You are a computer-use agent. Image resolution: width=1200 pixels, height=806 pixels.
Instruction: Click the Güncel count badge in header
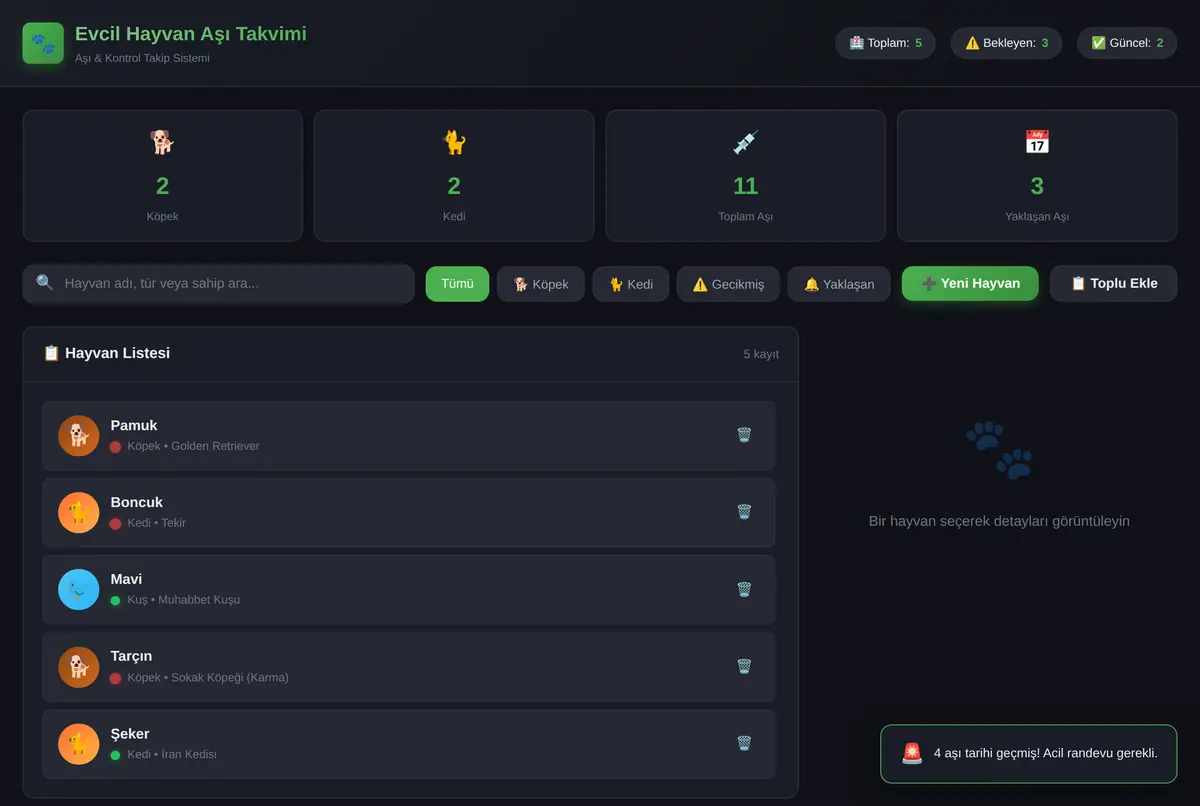point(1127,43)
